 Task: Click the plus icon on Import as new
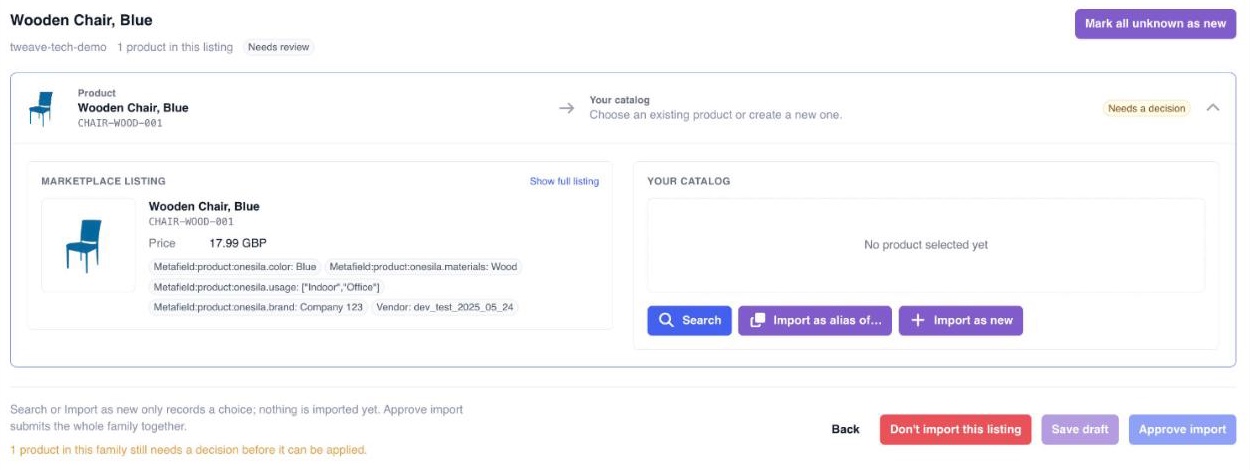tap(918, 320)
